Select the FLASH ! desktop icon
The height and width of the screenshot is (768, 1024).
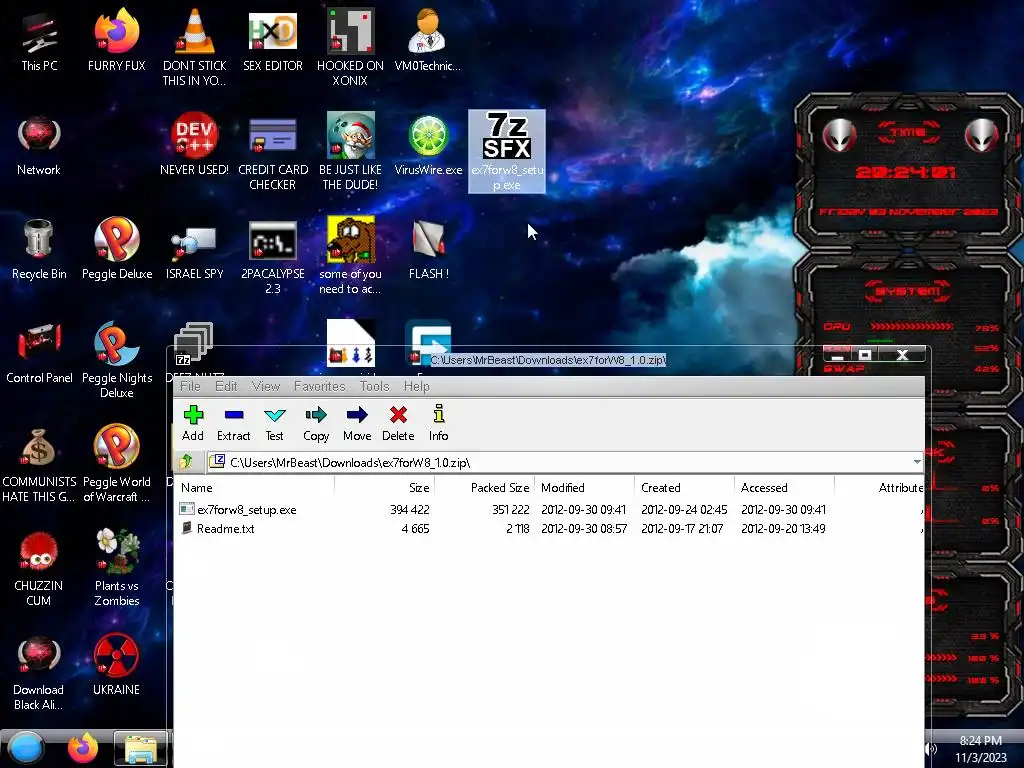[428, 249]
